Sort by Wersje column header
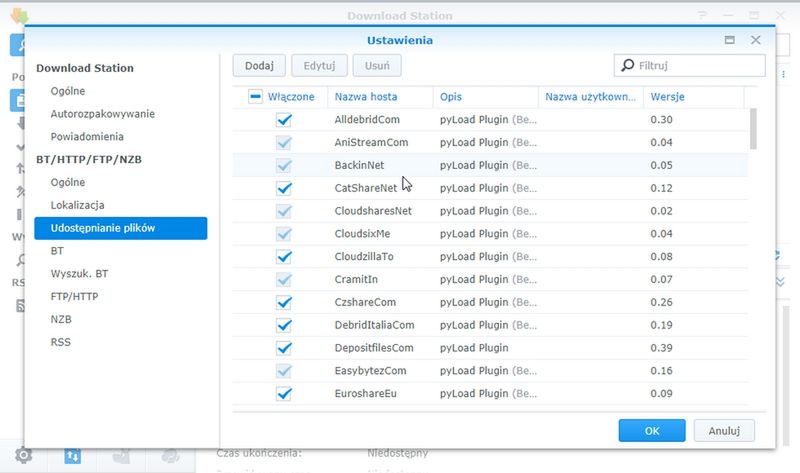This screenshot has width=800, height=473. 693,97
